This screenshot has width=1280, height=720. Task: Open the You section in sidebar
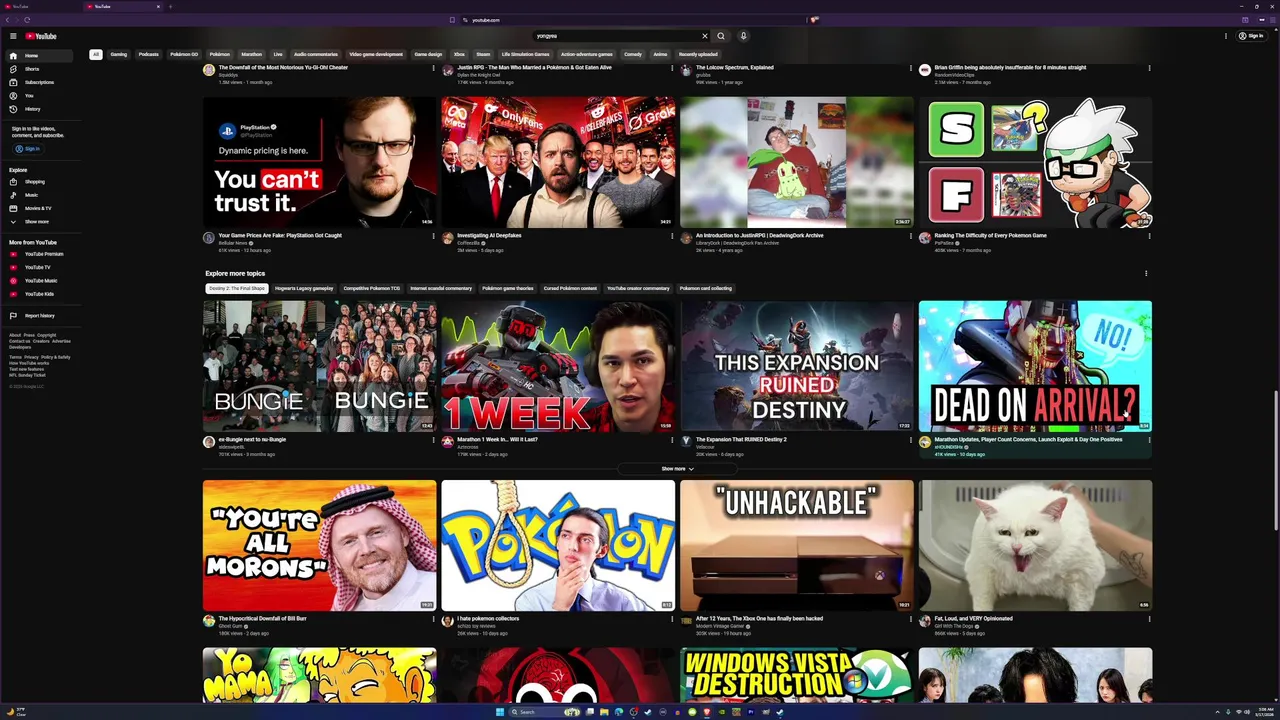point(38,95)
